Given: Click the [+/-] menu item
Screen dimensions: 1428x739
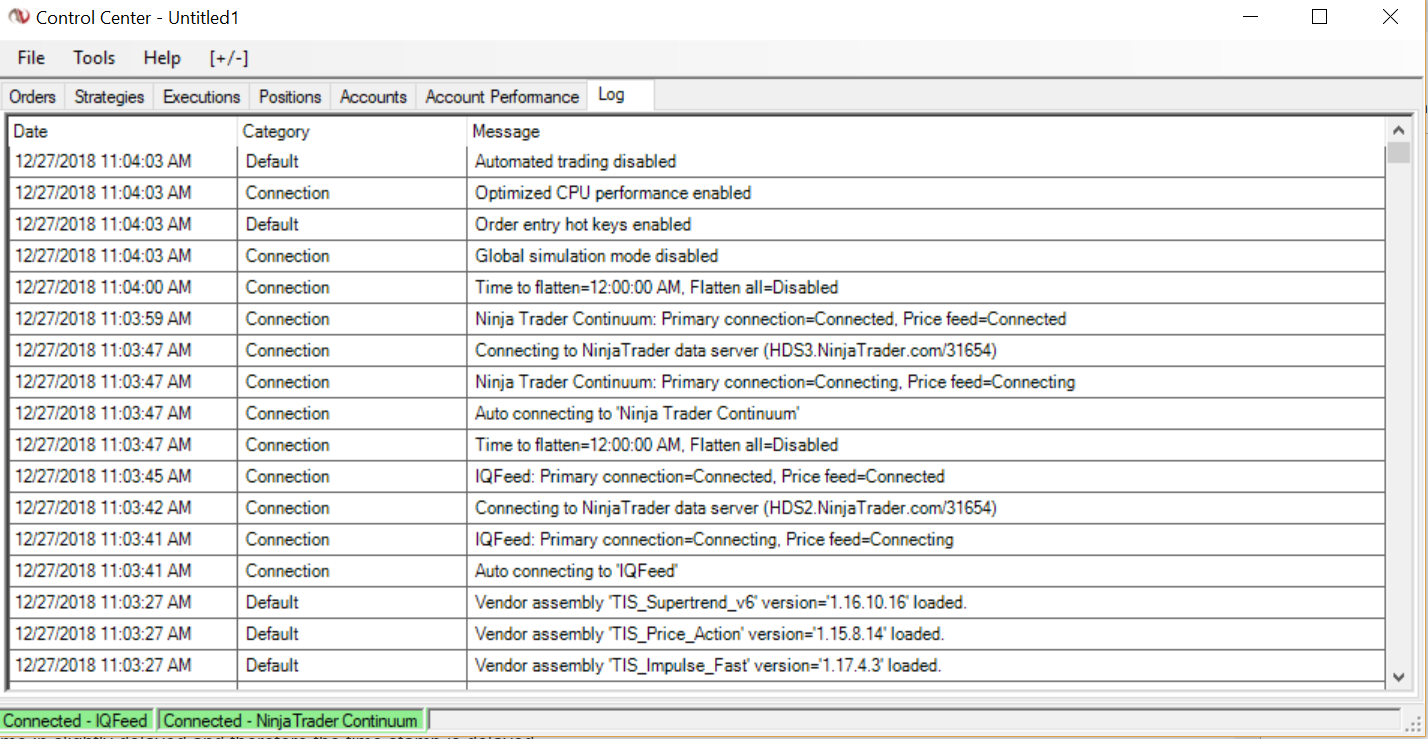Looking at the screenshot, I should click(x=229, y=58).
